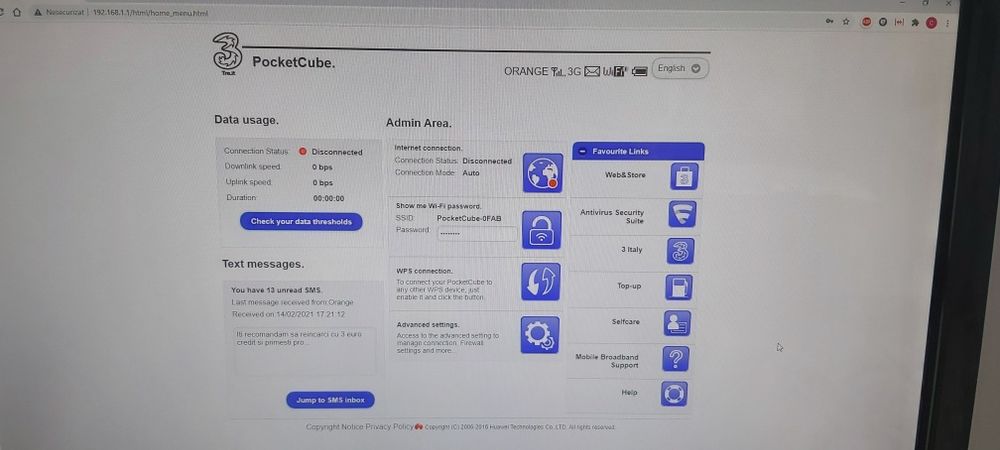The image size is (1000, 450).
Task: Click the first red extension icon
Action: (866, 22)
